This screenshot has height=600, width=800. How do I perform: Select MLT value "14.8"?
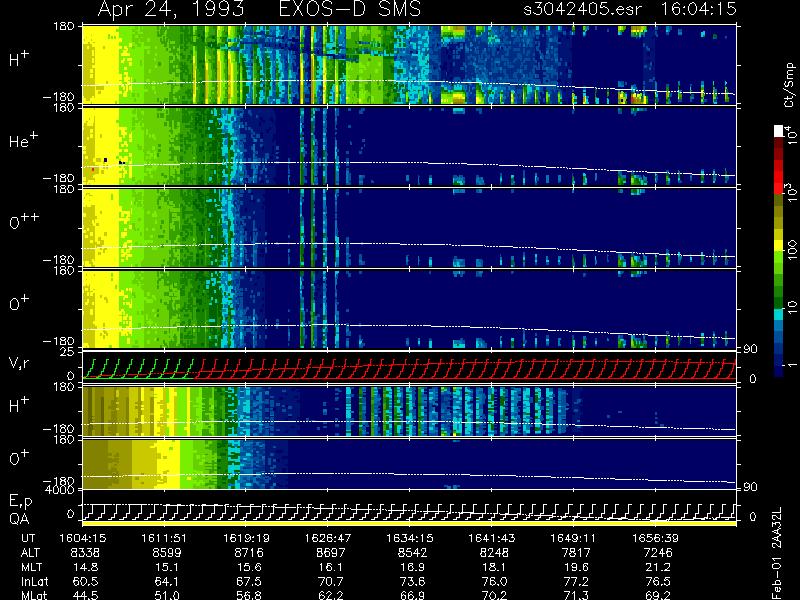pos(85,567)
